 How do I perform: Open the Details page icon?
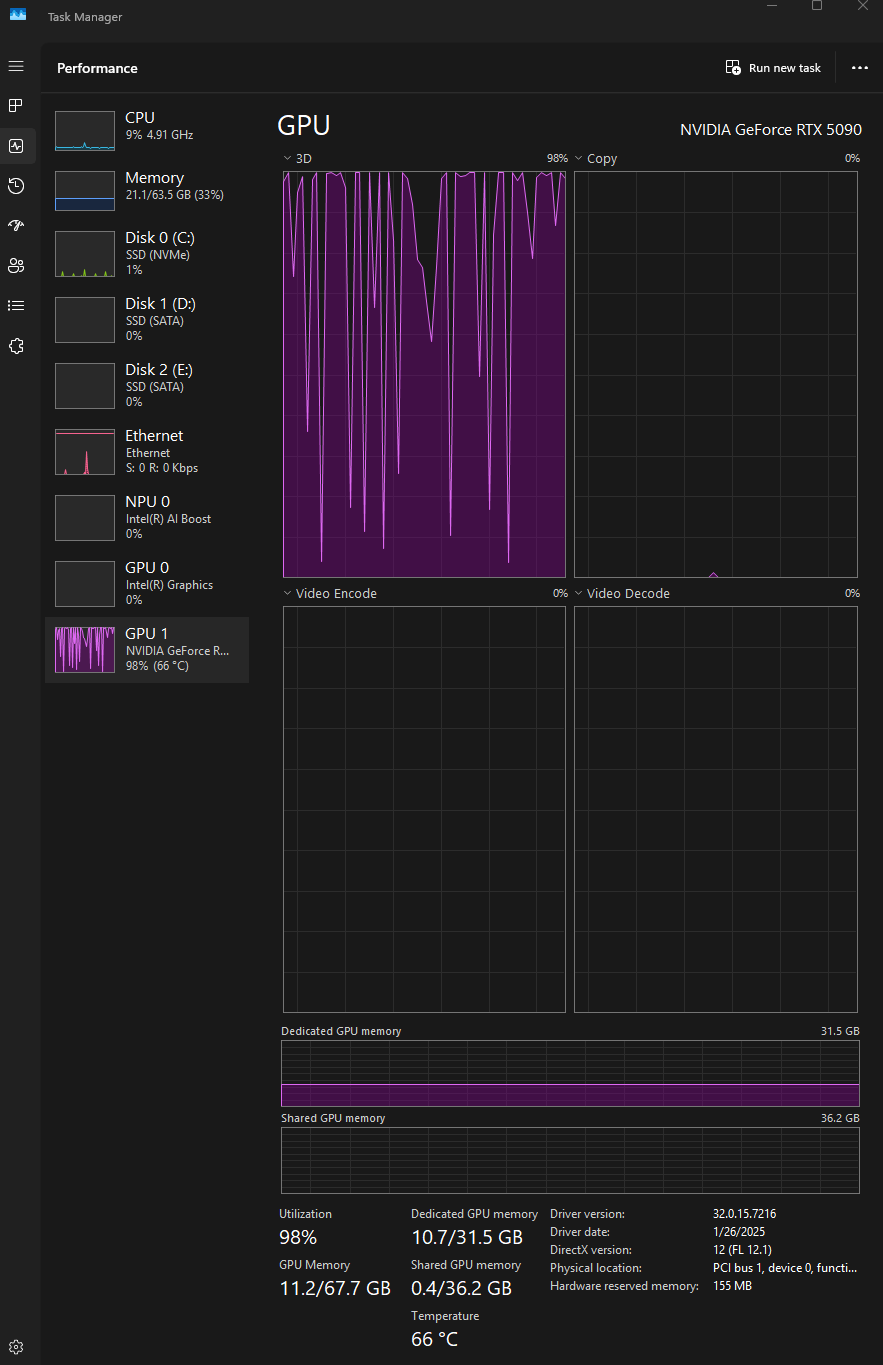pos(16,306)
